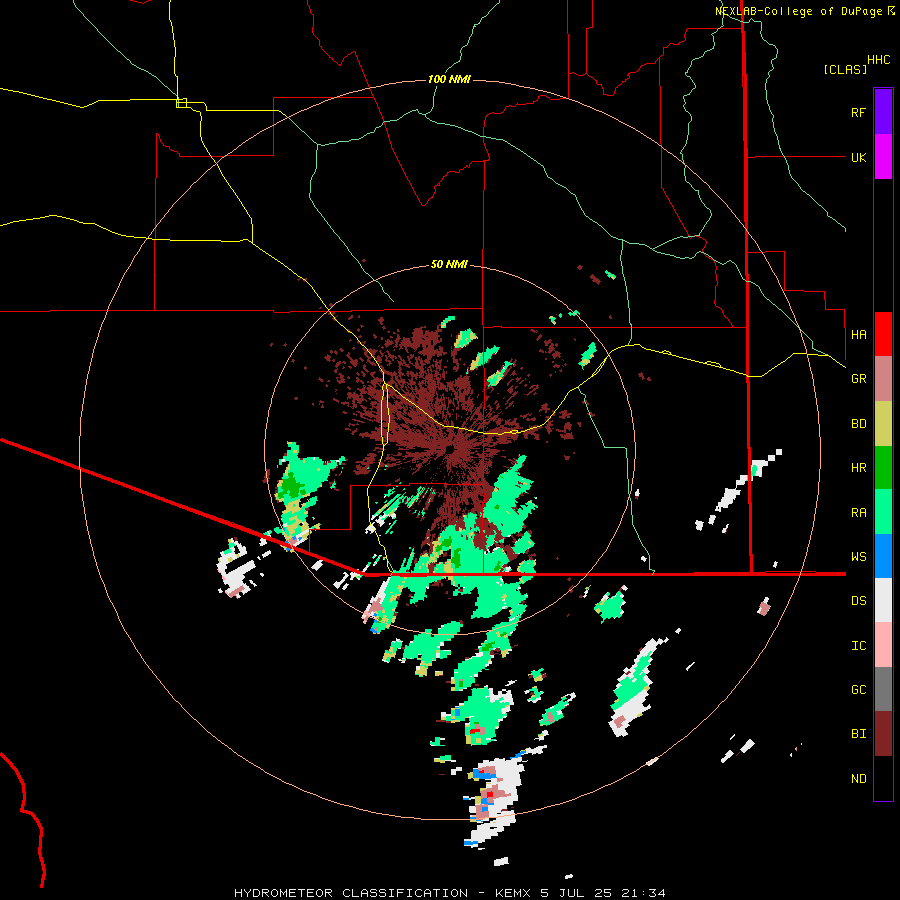Click the 'RA' legend label
This screenshot has width=900, height=900.
pyautogui.click(x=858, y=513)
